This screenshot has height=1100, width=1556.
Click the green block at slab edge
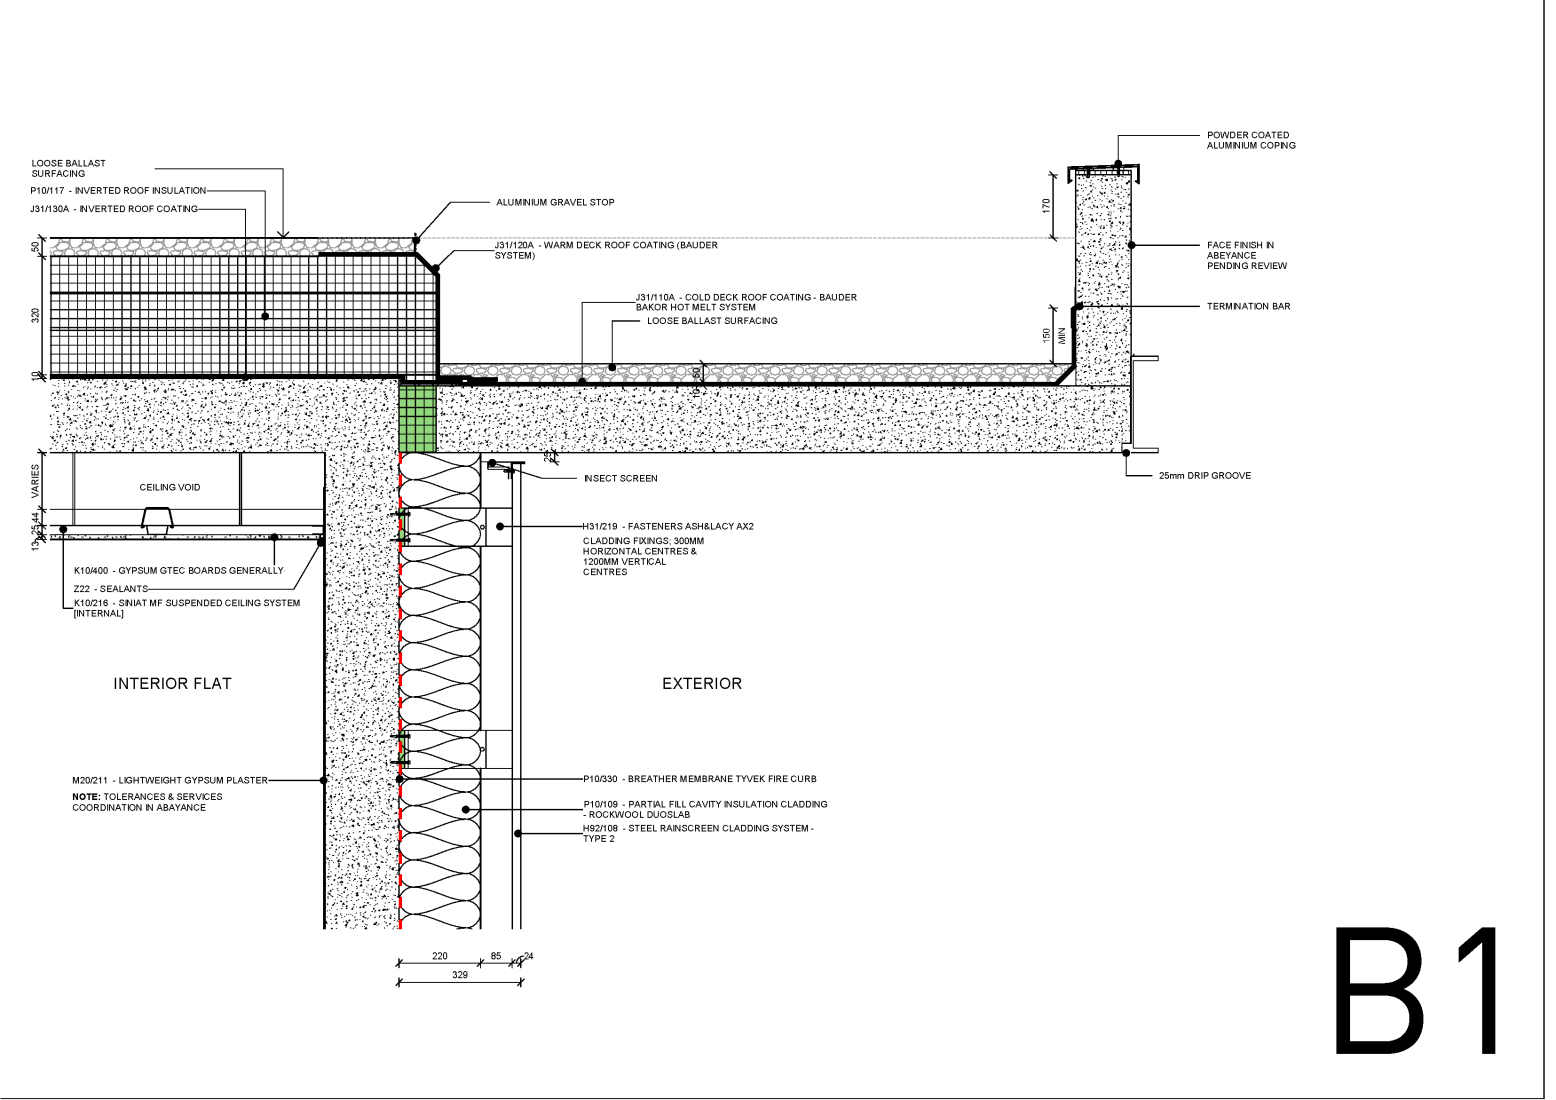pyautogui.click(x=418, y=418)
